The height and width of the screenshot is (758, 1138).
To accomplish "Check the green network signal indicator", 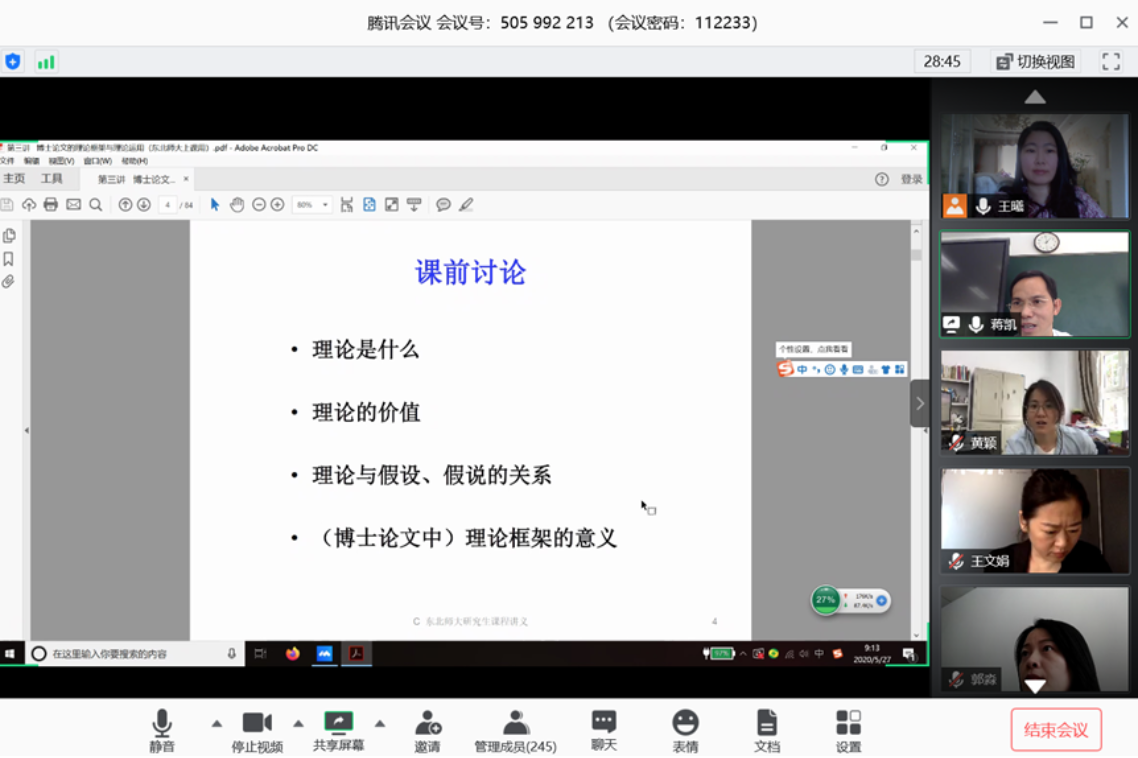I will tap(46, 62).
